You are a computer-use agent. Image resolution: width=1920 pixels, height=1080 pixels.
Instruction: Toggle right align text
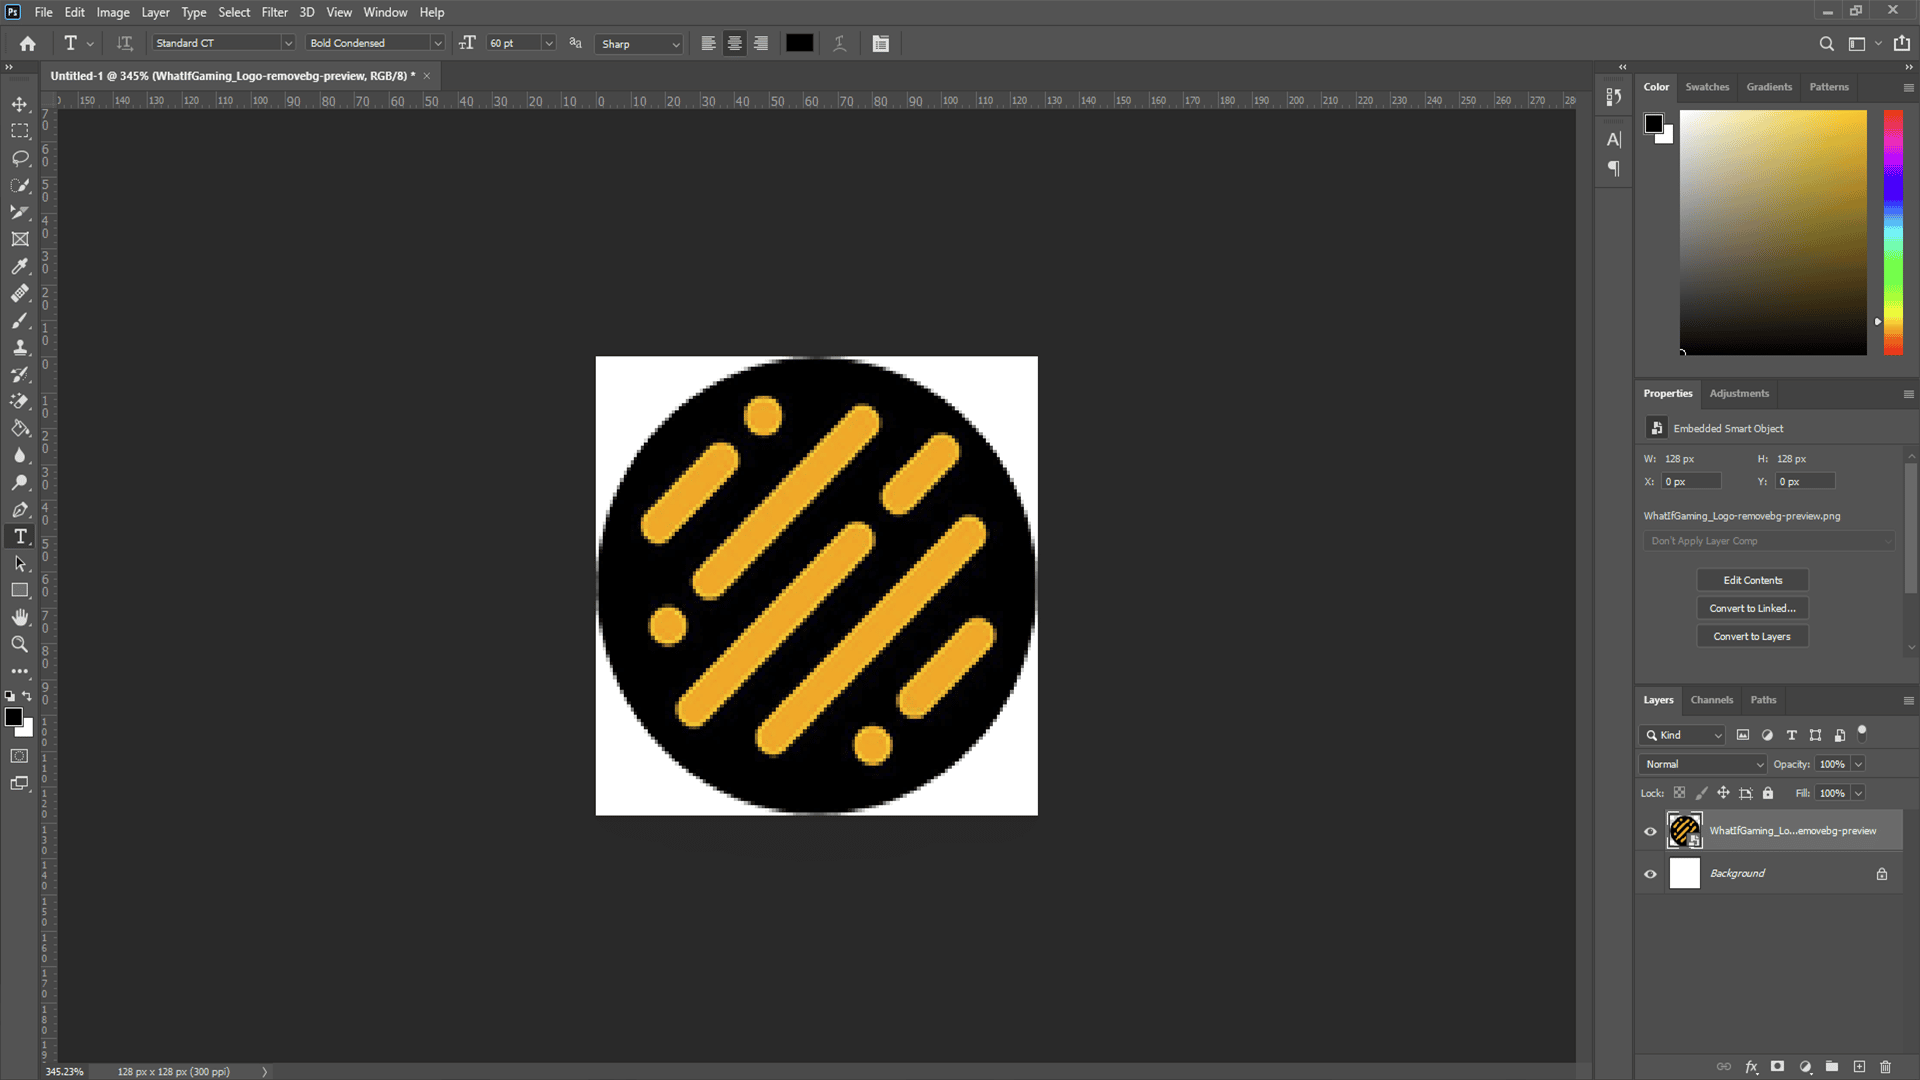click(761, 43)
